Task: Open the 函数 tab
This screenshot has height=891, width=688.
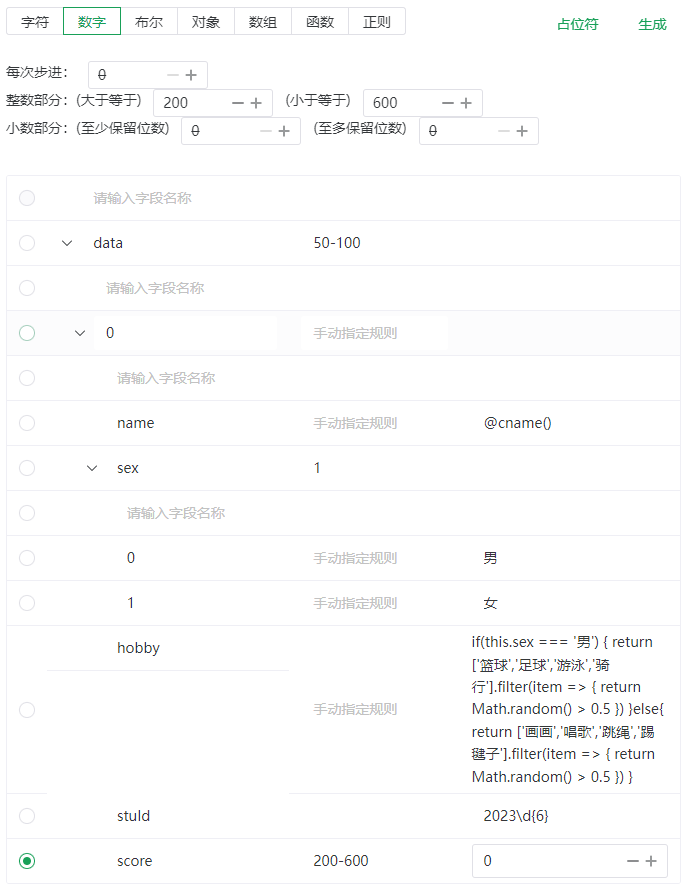Action: pyautogui.click(x=320, y=22)
